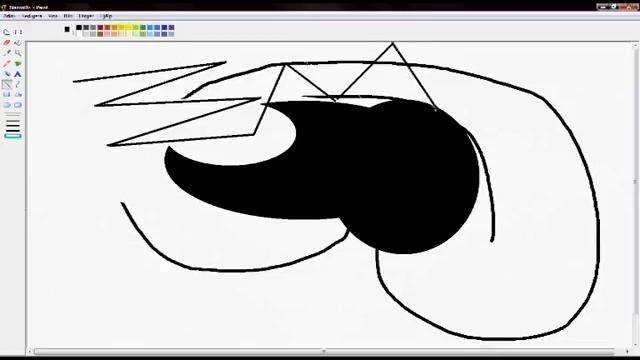Viewport: 640px width, 360px height.
Task: Select the rectangular Select tool
Action: tap(18, 32)
